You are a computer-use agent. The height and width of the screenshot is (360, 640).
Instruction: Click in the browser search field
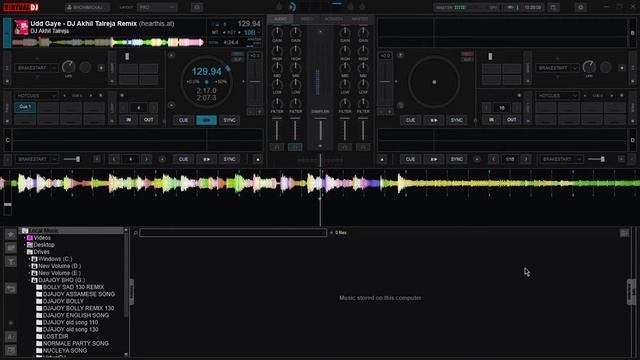coord(233,233)
